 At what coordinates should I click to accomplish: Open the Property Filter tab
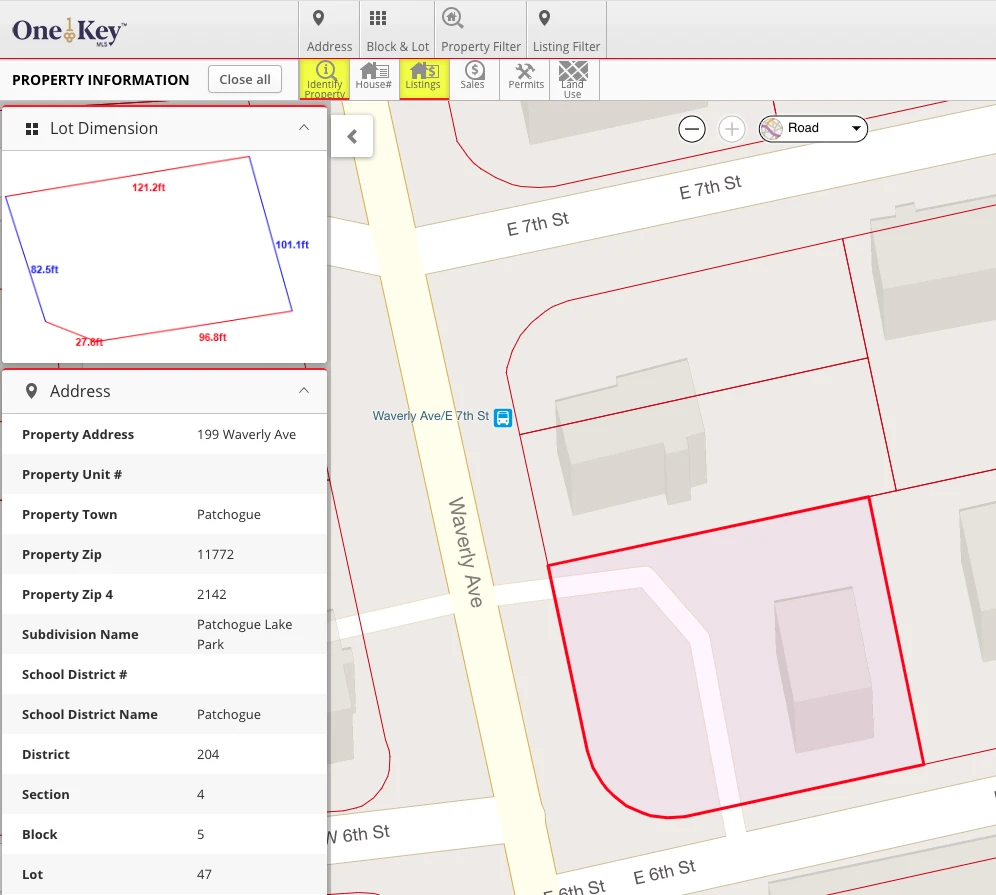pos(481,29)
